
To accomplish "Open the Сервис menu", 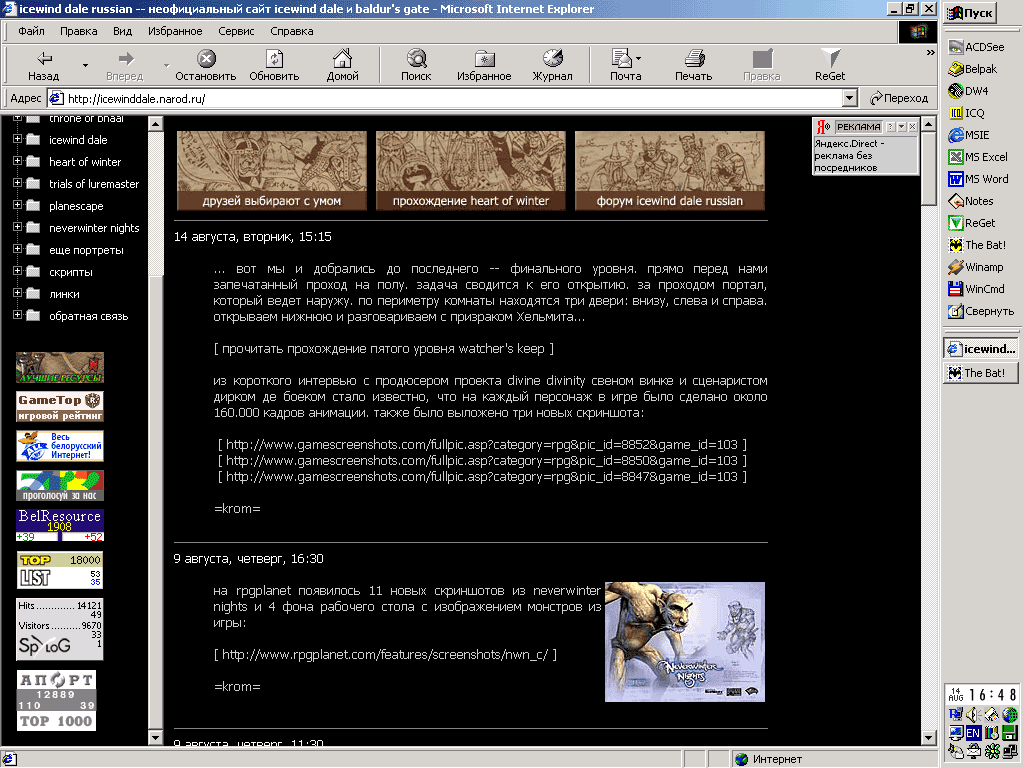I will click(236, 31).
